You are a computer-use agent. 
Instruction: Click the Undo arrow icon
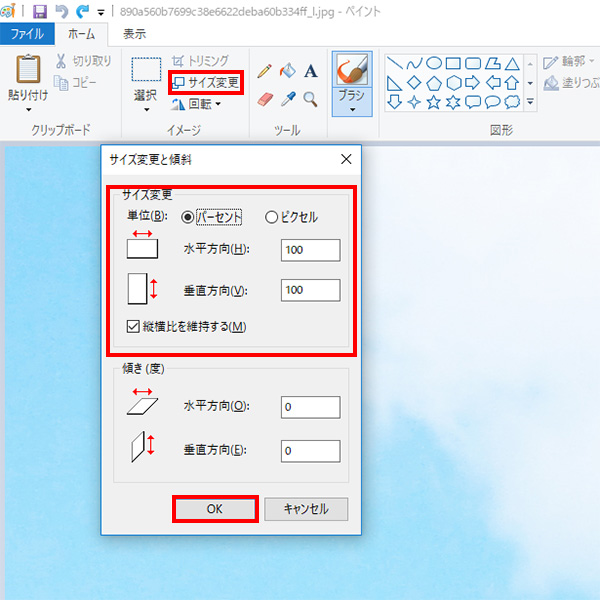click(61, 11)
